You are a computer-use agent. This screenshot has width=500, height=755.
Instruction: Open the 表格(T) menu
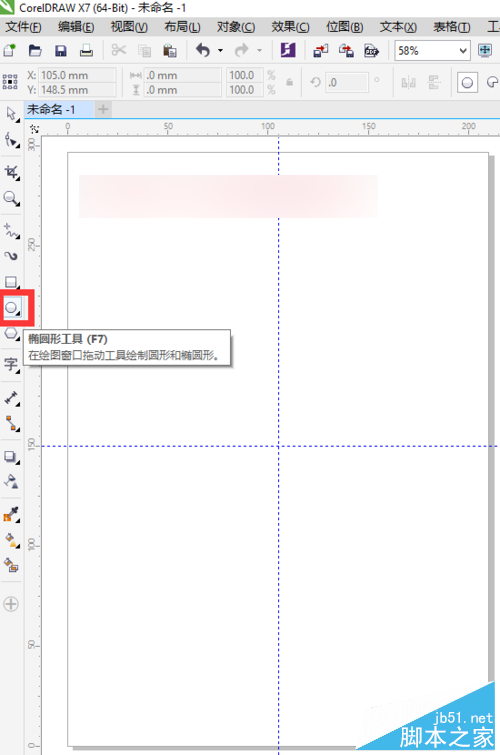(x=452, y=27)
